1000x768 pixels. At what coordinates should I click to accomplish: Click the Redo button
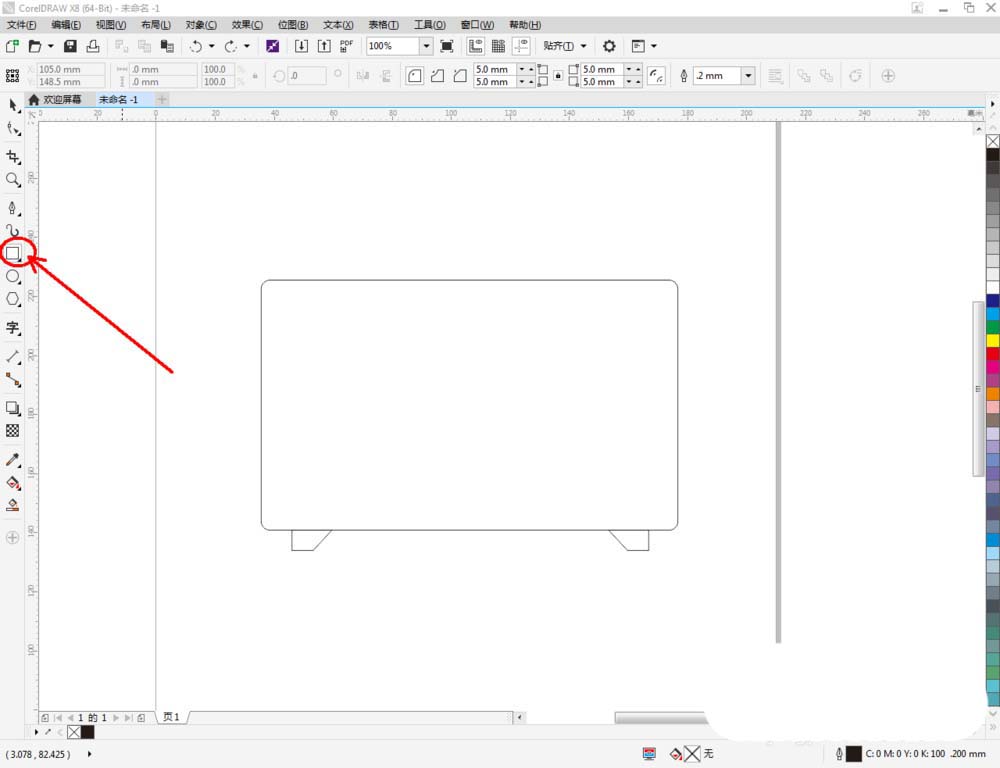pos(231,46)
